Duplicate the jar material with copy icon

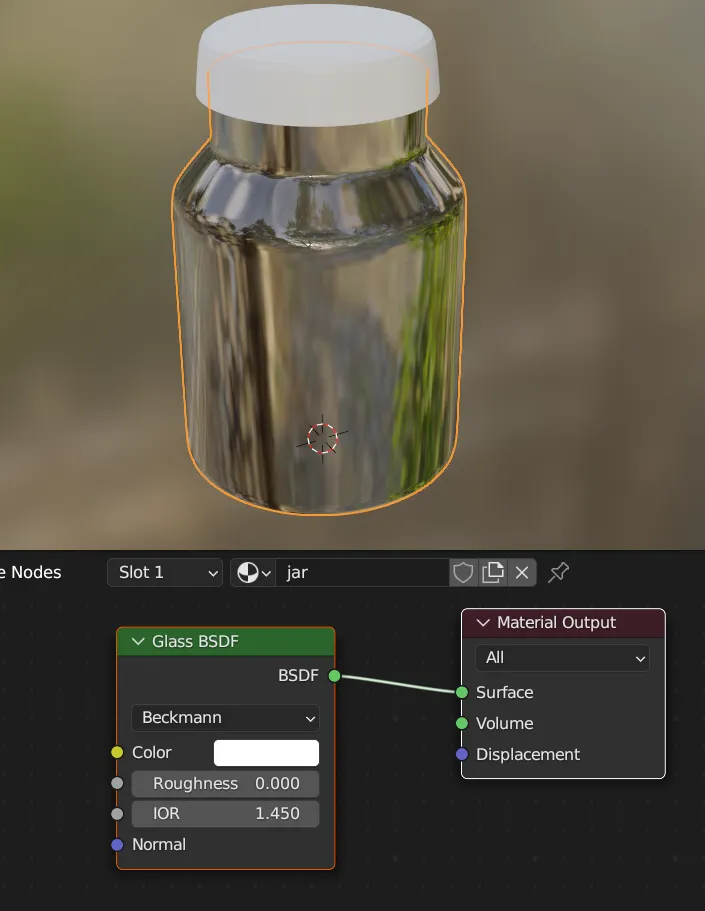(493, 573)
